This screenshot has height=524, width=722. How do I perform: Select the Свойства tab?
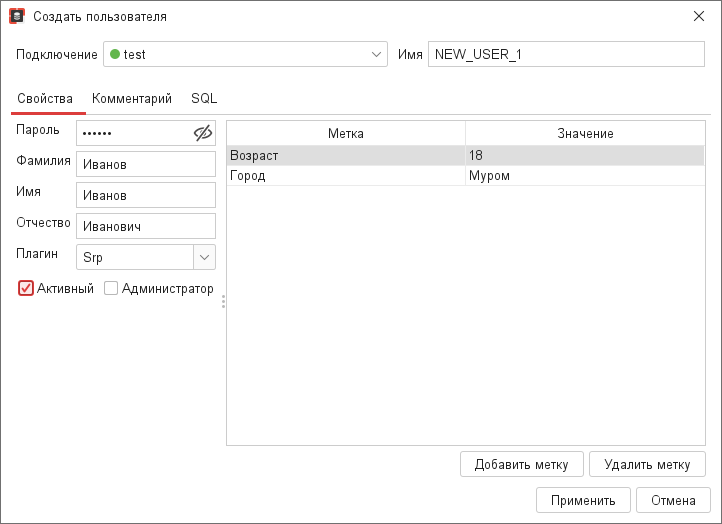click(45, 98)
